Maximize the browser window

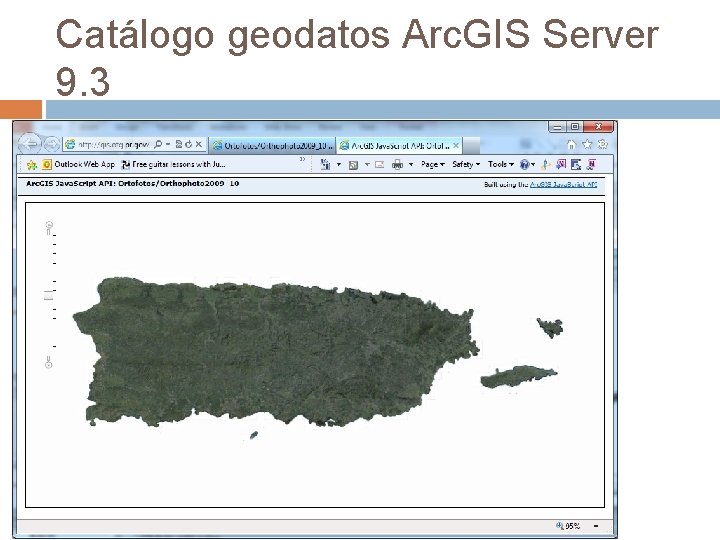coord(574,126)
